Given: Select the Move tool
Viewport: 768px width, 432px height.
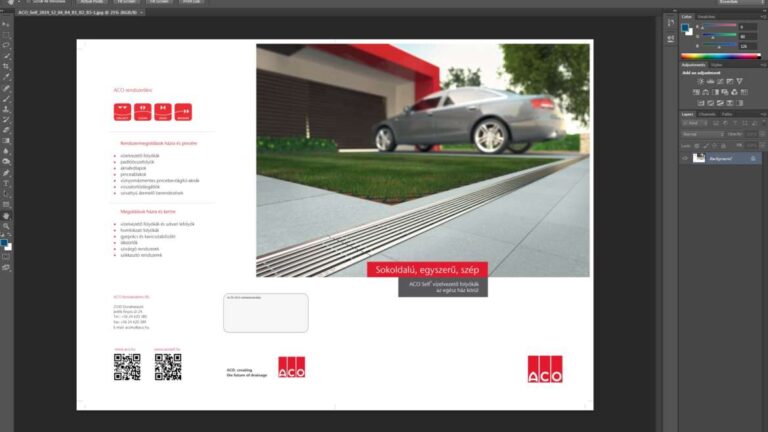Looking at the screenshot, I should pos(6,24).
